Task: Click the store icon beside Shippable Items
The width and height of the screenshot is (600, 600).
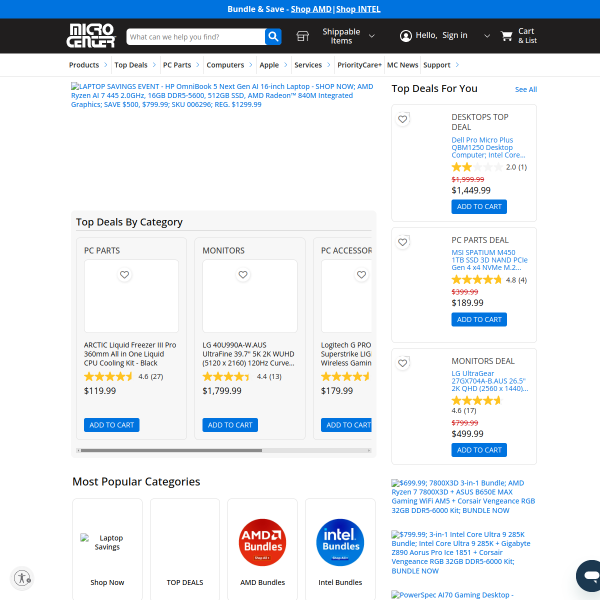Action: [302, 36]
